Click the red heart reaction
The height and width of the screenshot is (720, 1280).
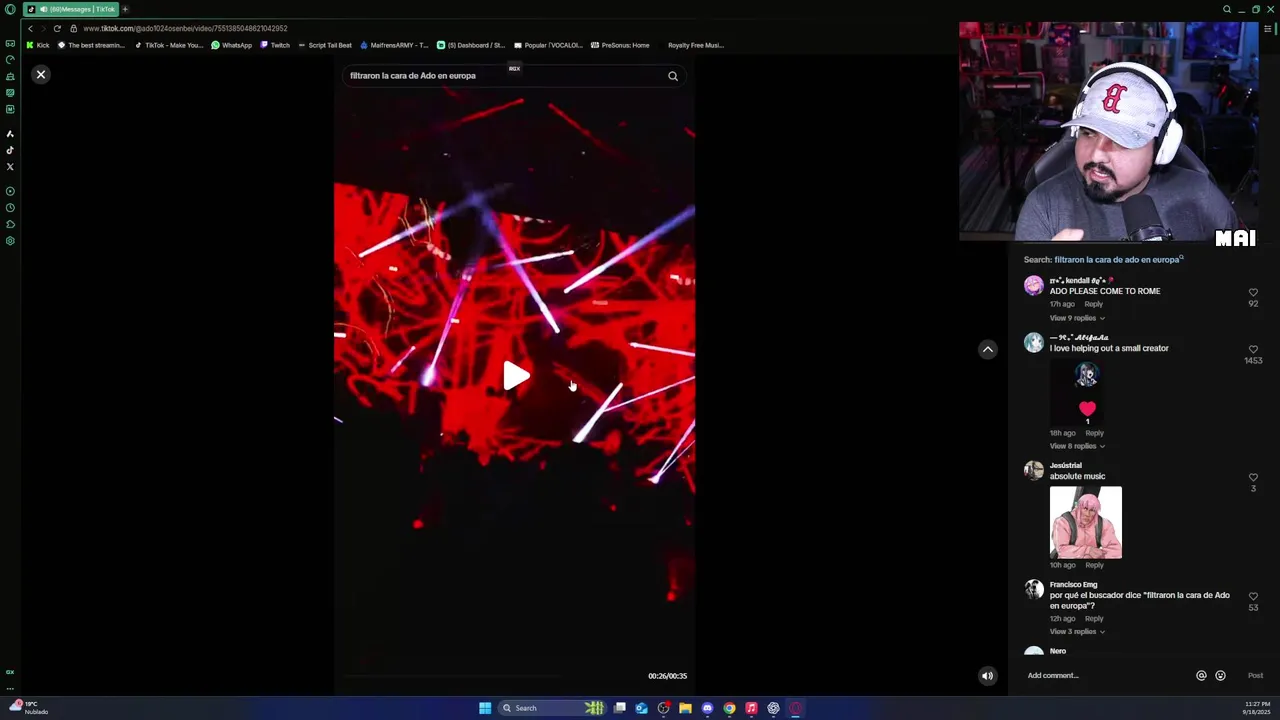pos(1087,409)
